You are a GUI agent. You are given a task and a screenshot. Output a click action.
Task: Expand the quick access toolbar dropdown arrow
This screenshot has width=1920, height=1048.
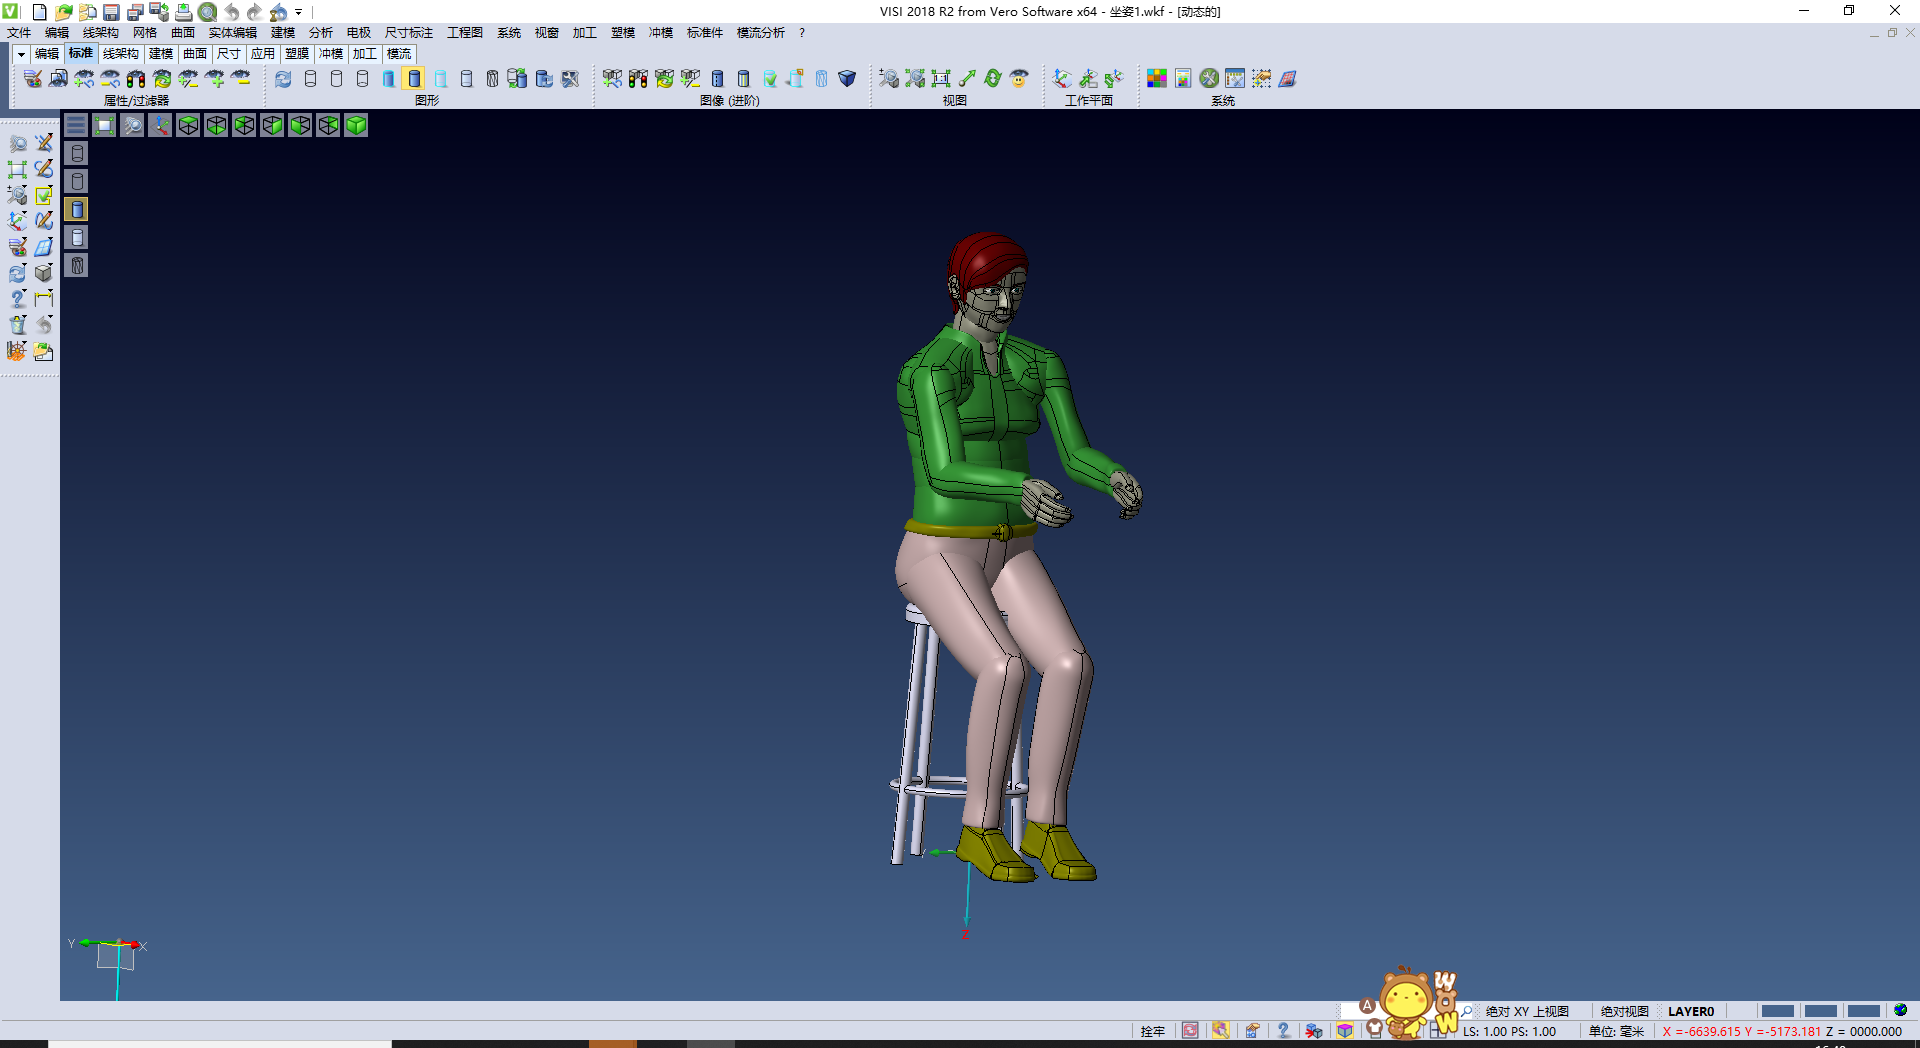(299, 12)
